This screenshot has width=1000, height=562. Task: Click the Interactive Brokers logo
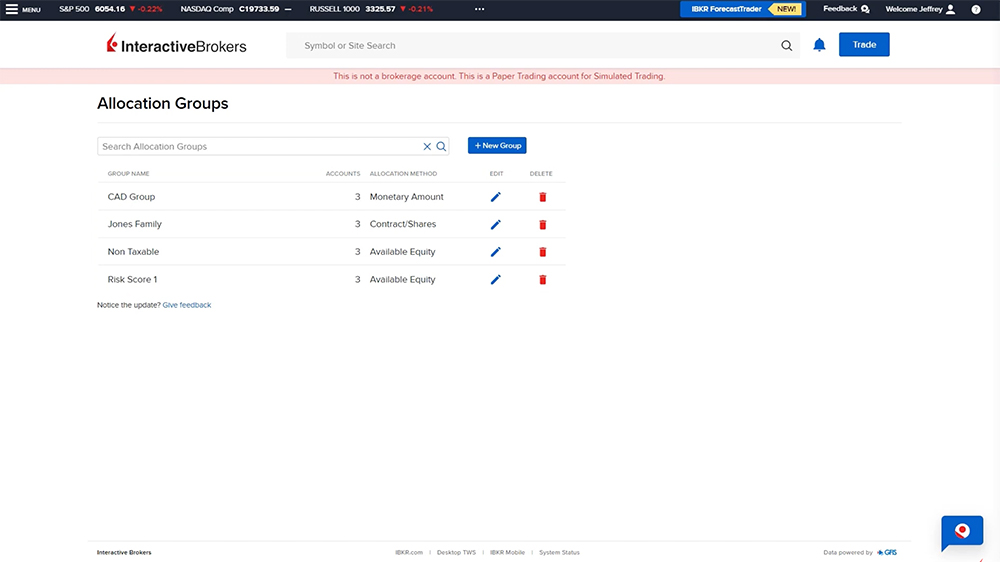coord(177,44)
